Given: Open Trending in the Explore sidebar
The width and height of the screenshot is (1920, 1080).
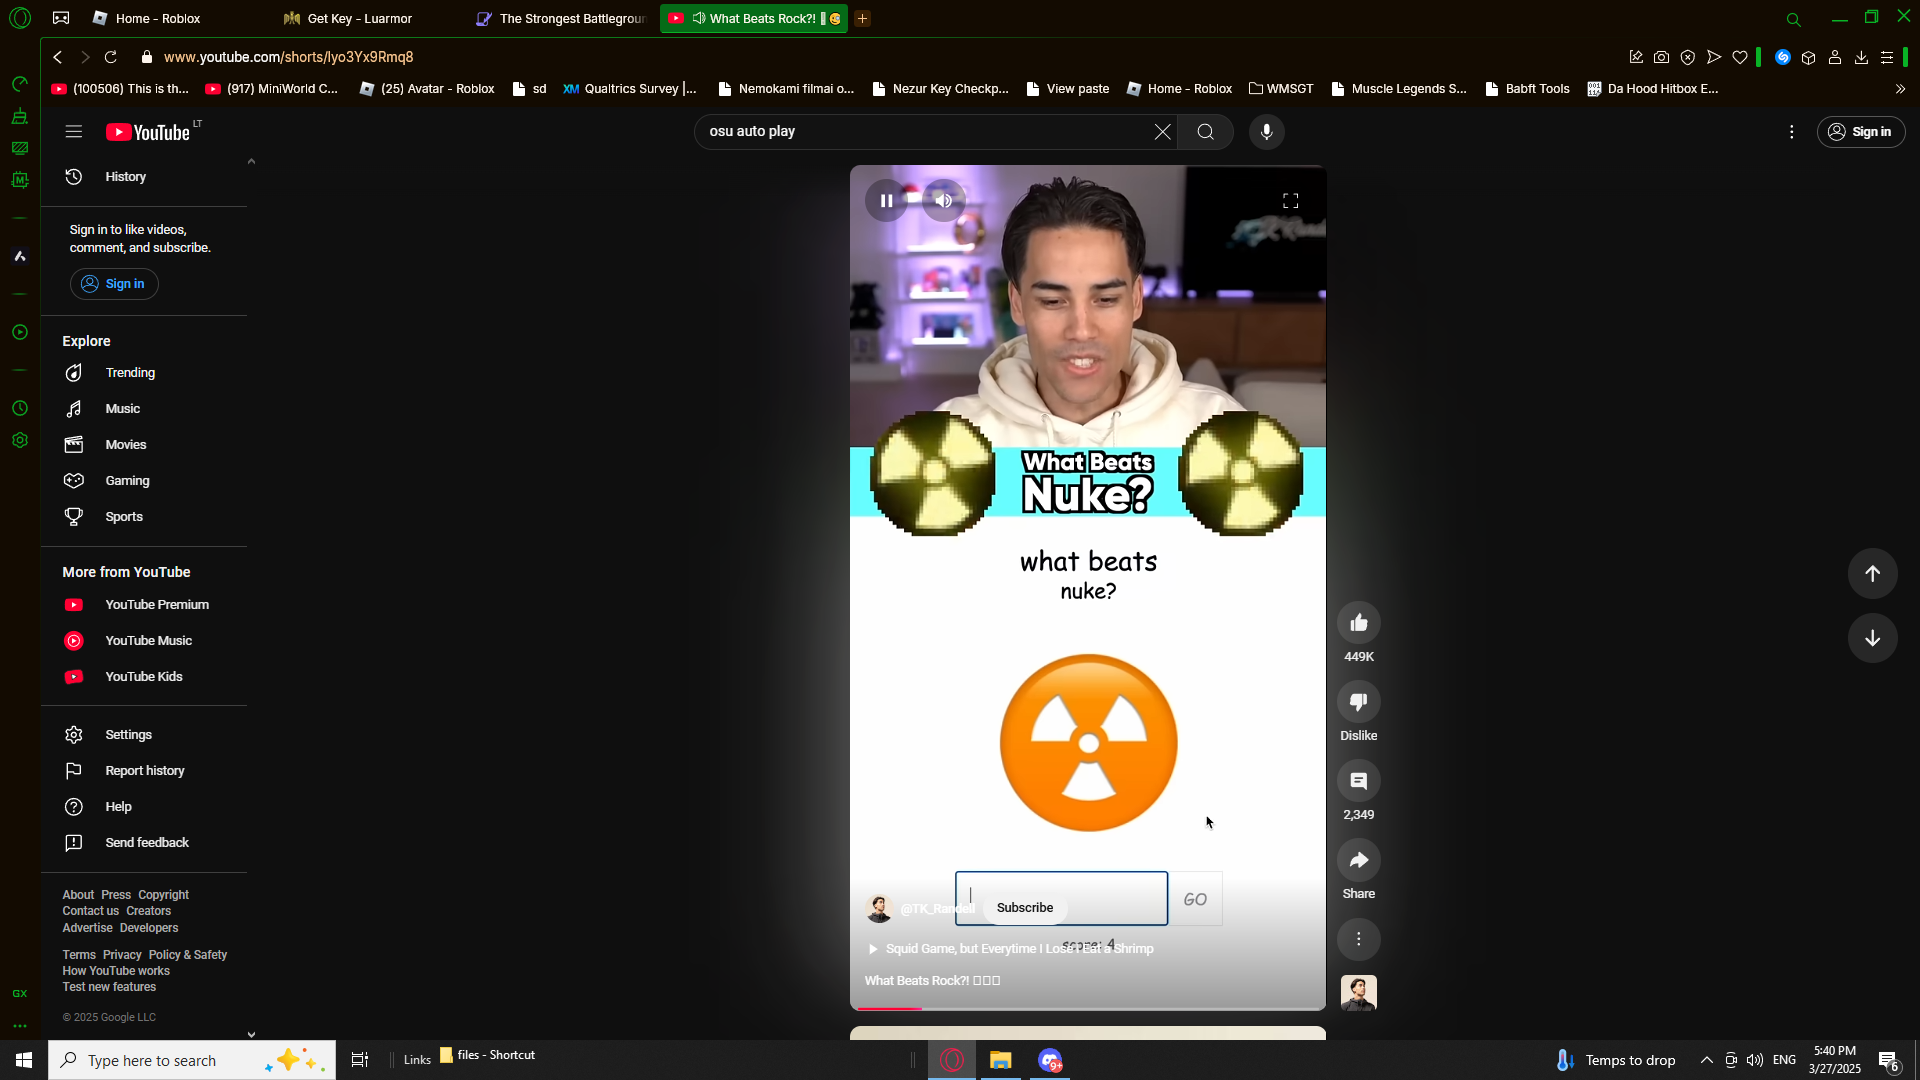Looking at the screenshot, I should [x=130, y=373].
